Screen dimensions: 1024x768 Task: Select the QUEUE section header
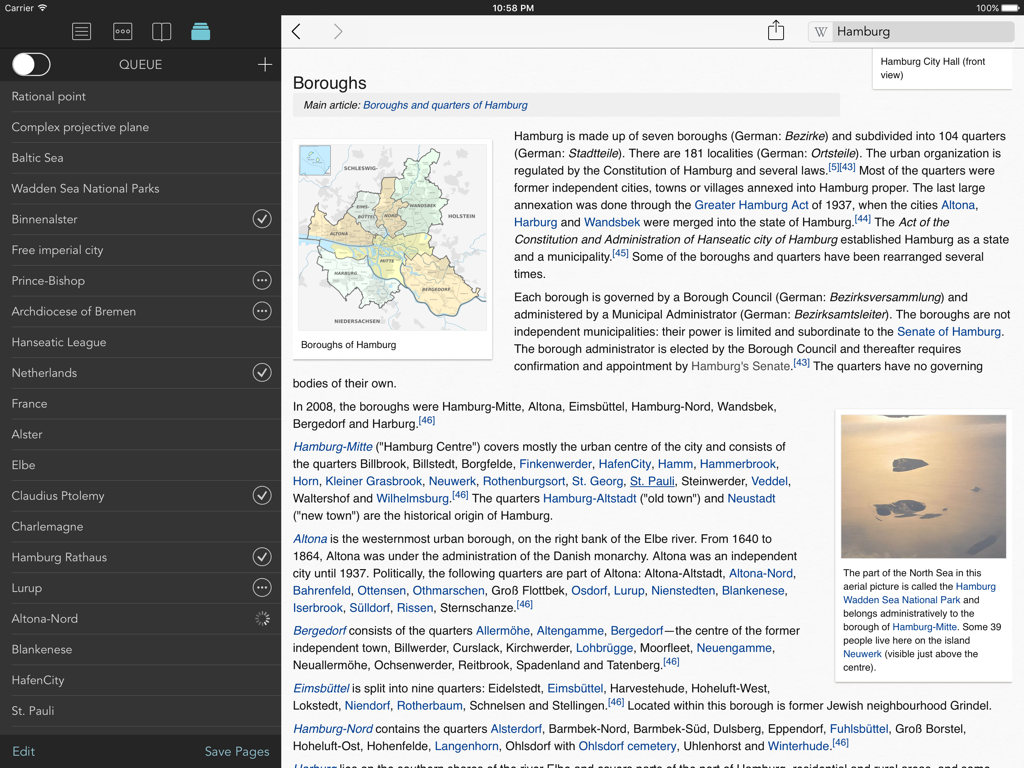140,64
